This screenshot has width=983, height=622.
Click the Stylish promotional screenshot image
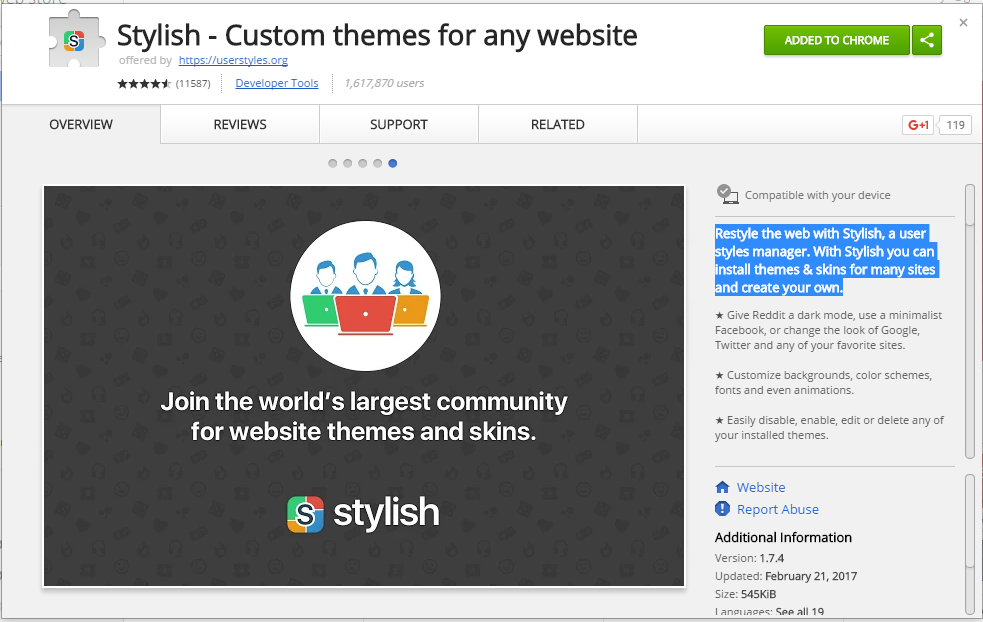[364, 386]
